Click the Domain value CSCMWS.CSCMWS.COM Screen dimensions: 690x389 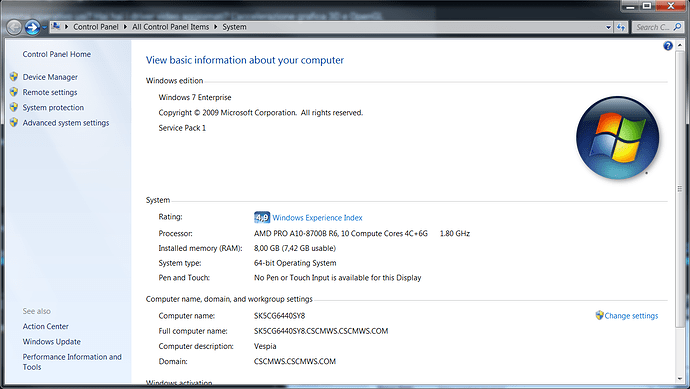(294, 361)
